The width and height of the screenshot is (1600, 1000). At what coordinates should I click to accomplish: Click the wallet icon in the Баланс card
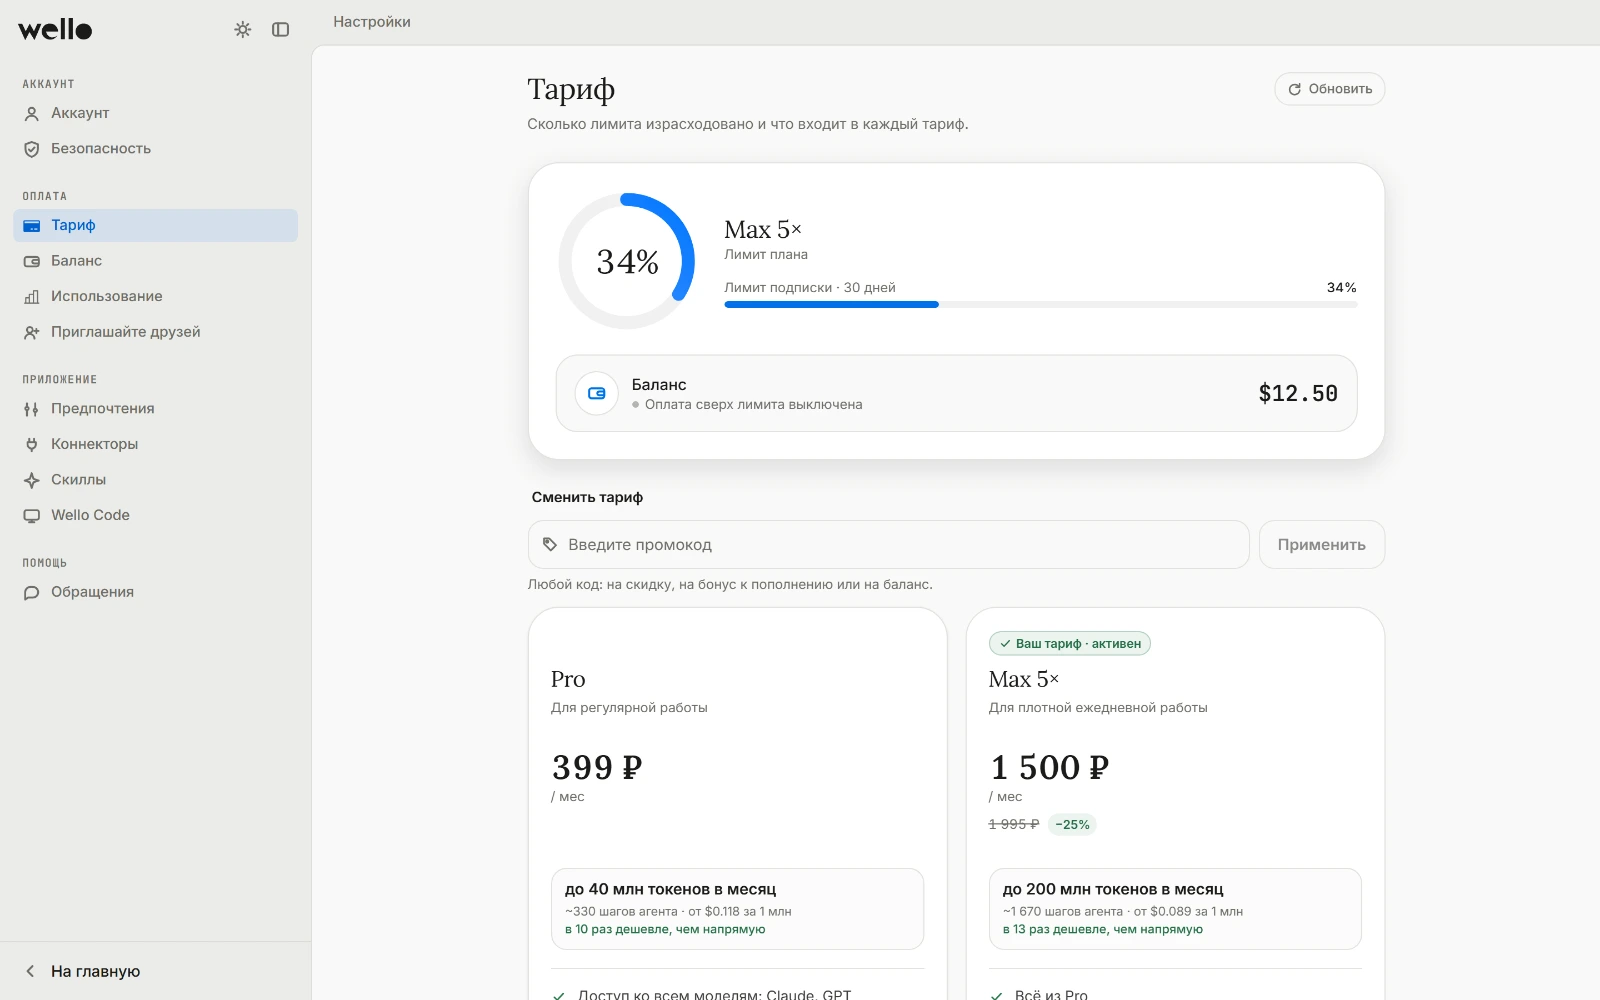pos(597,393)
